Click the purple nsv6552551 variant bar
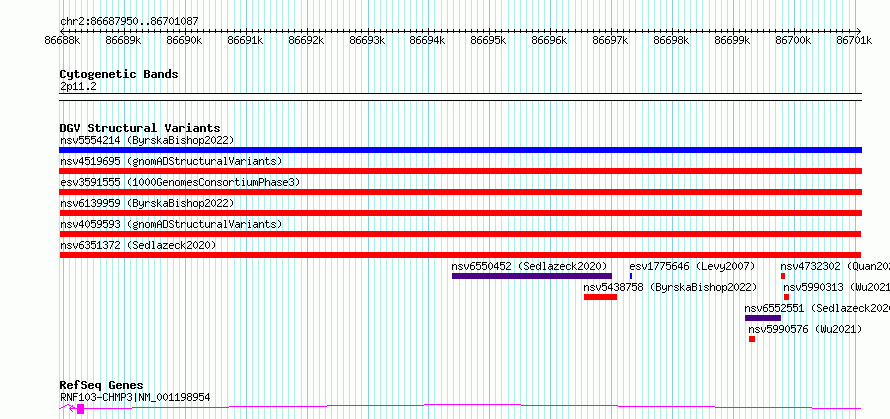890x419 pixels. click(x=763, y=318)
